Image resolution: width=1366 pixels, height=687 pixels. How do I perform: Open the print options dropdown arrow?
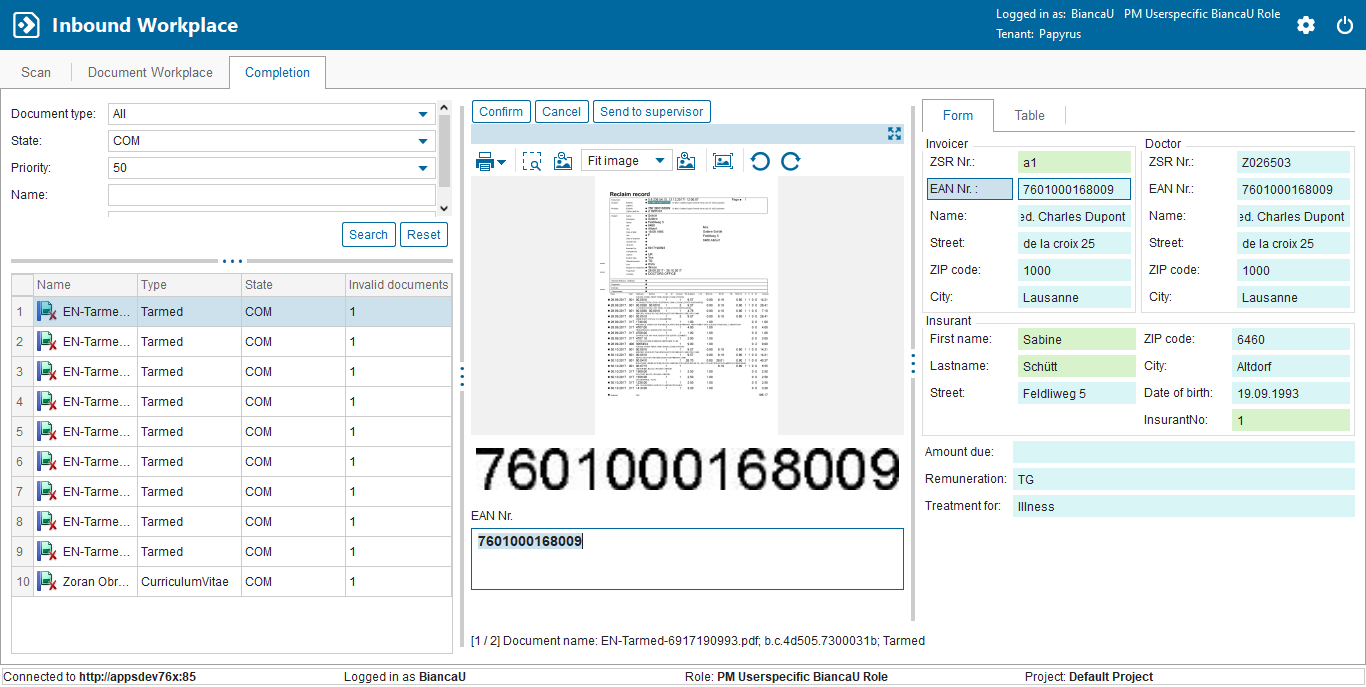tap(502, 162)
